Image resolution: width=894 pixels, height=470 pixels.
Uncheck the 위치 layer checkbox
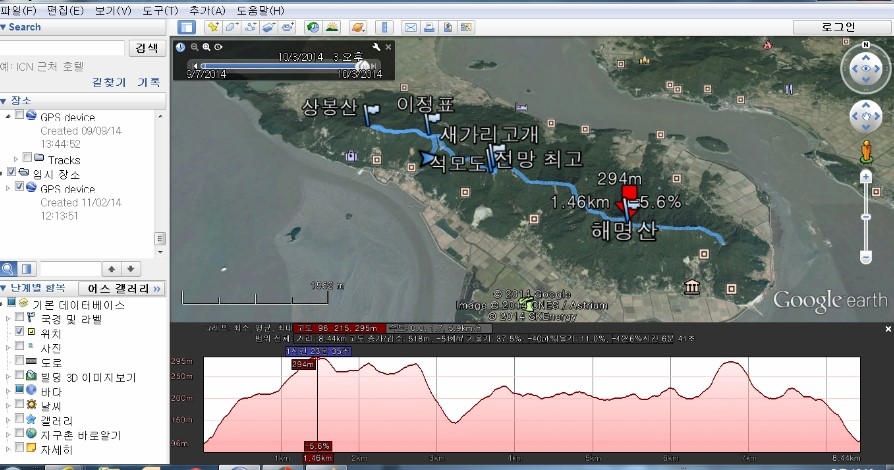[x=19, y=331]
